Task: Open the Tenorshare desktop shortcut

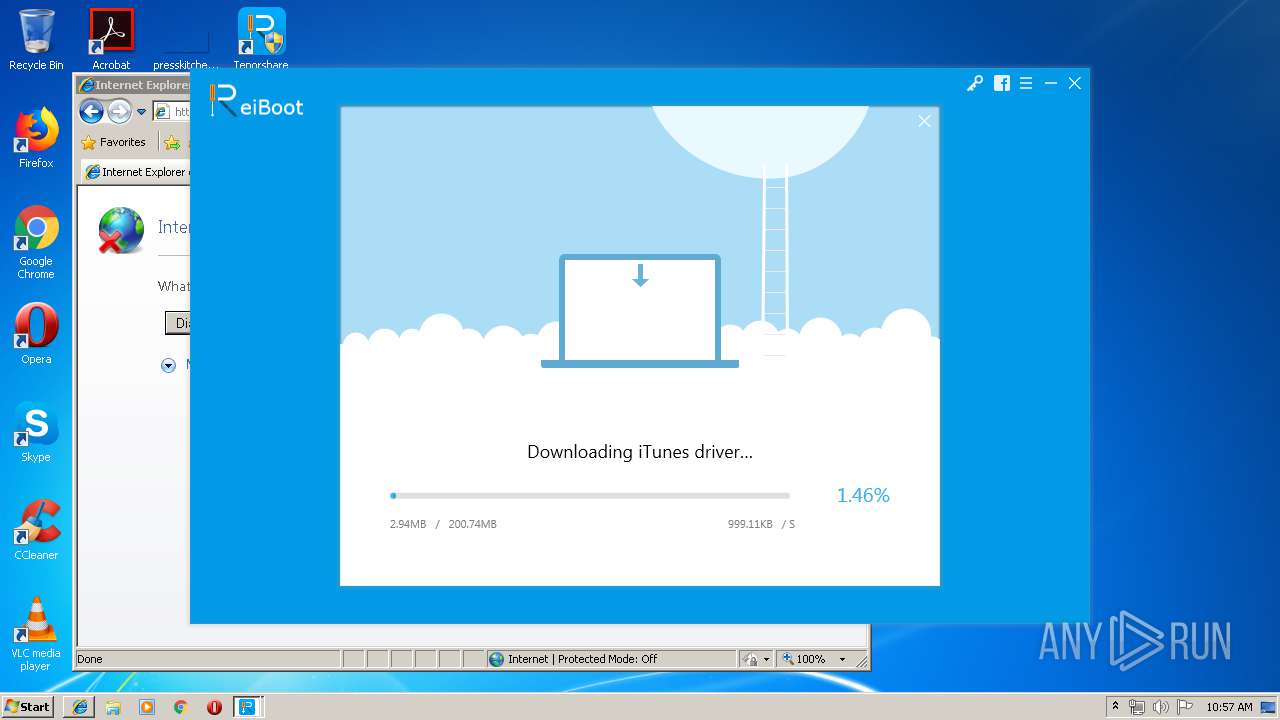Action: tap(261, 40)
